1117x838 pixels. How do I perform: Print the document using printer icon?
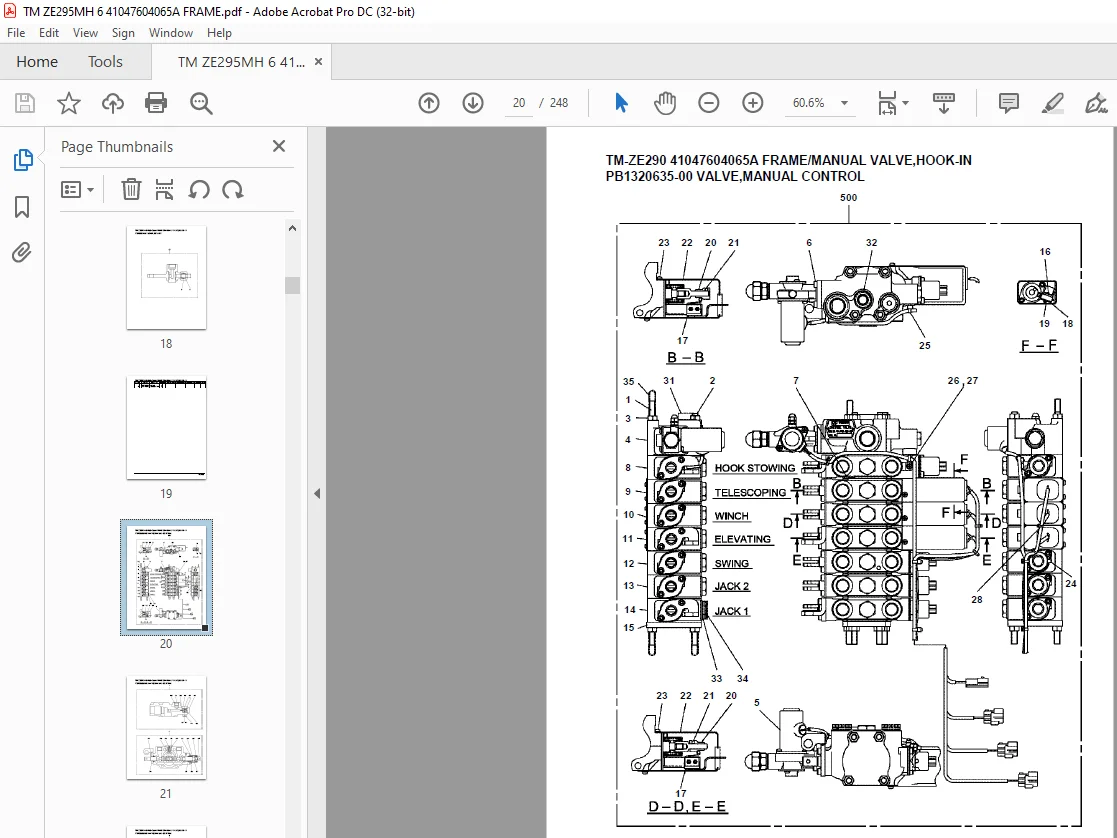click(156, 103)
